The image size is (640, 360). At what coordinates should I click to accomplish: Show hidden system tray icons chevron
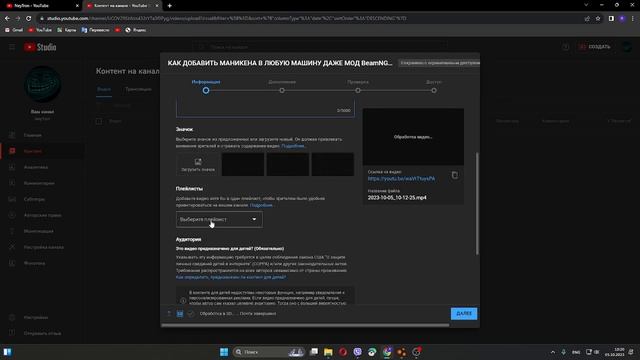553,352
